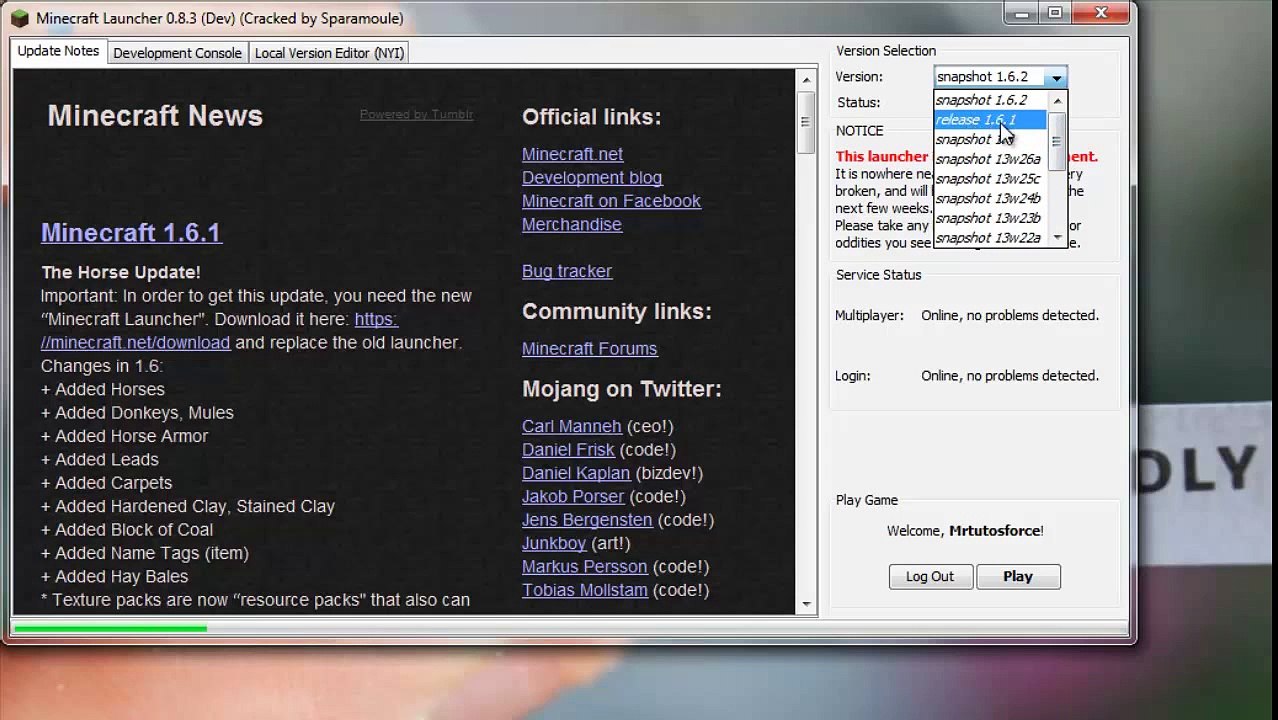Open the Minecraft 1.6.1 news headline link

pyautogui.click(x=131, y=232)
